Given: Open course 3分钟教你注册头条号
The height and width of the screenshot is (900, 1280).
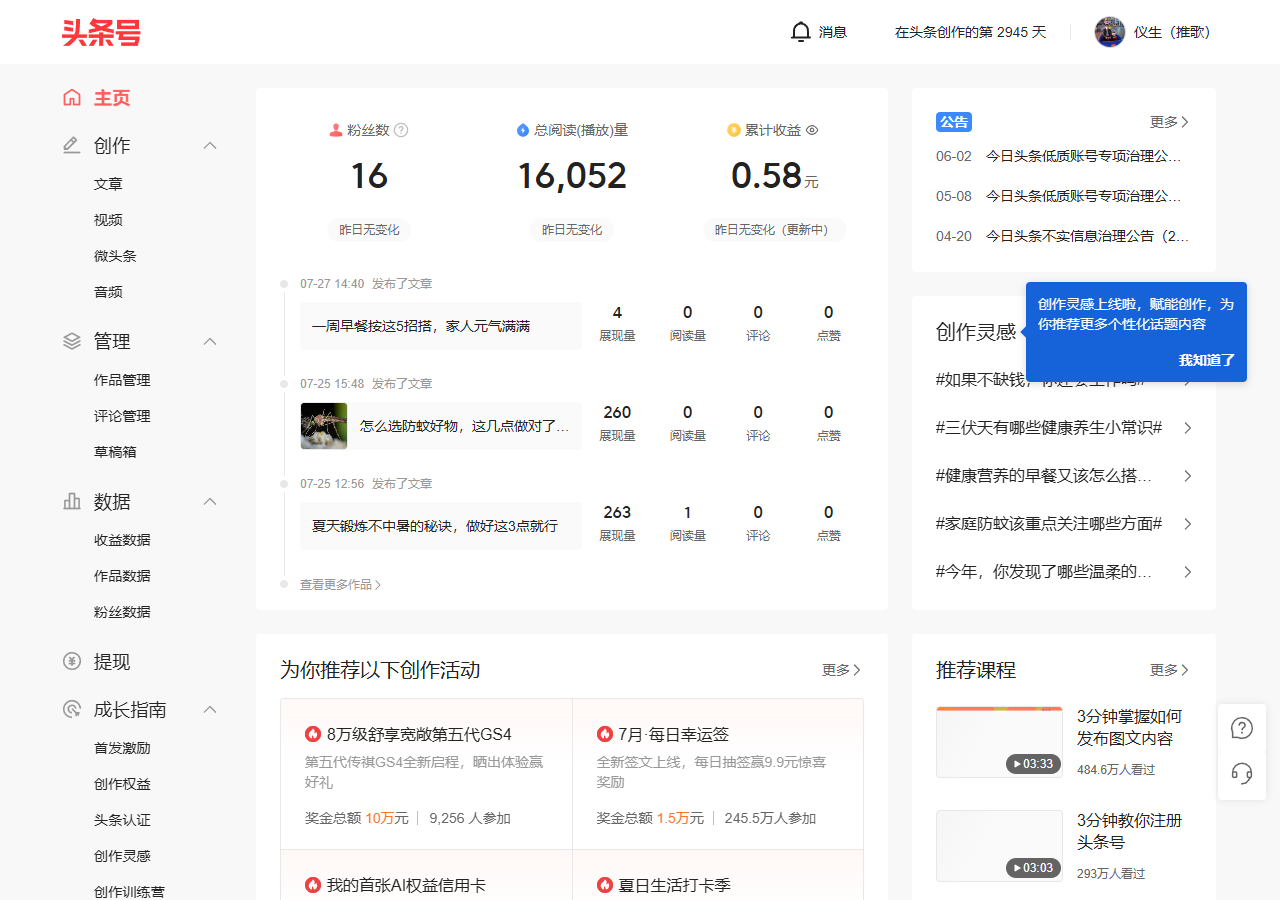Looking at the screenshot, I should point(1130,831).
